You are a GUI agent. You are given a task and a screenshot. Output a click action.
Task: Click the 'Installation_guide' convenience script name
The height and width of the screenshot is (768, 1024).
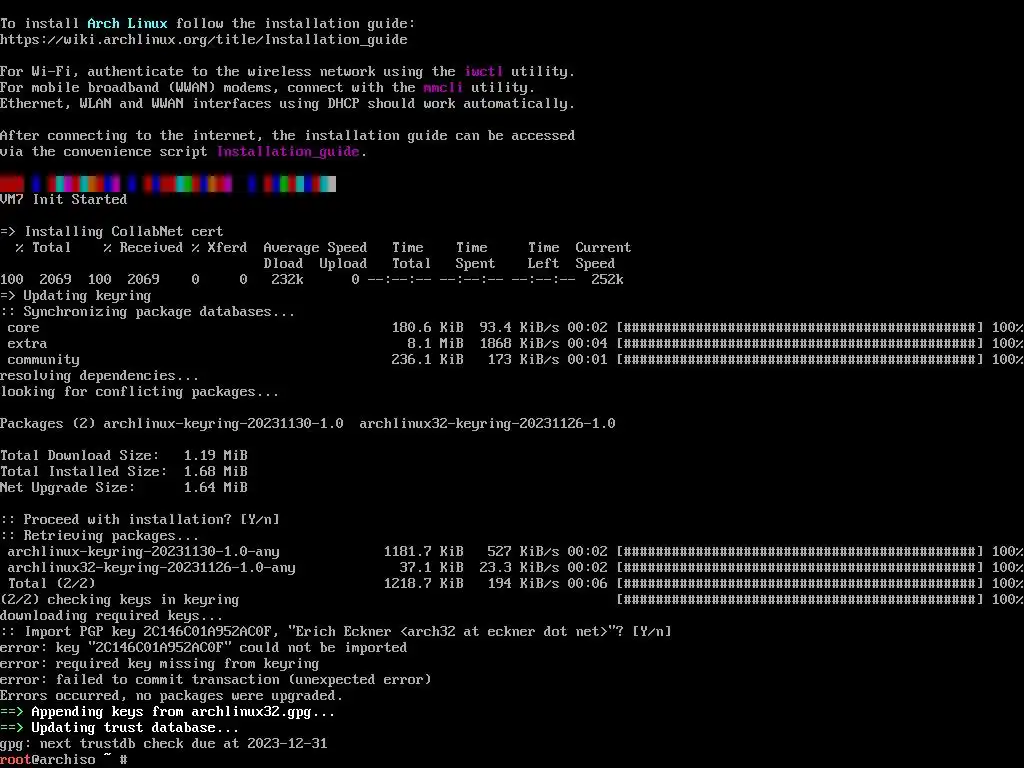tap(288, 152)
